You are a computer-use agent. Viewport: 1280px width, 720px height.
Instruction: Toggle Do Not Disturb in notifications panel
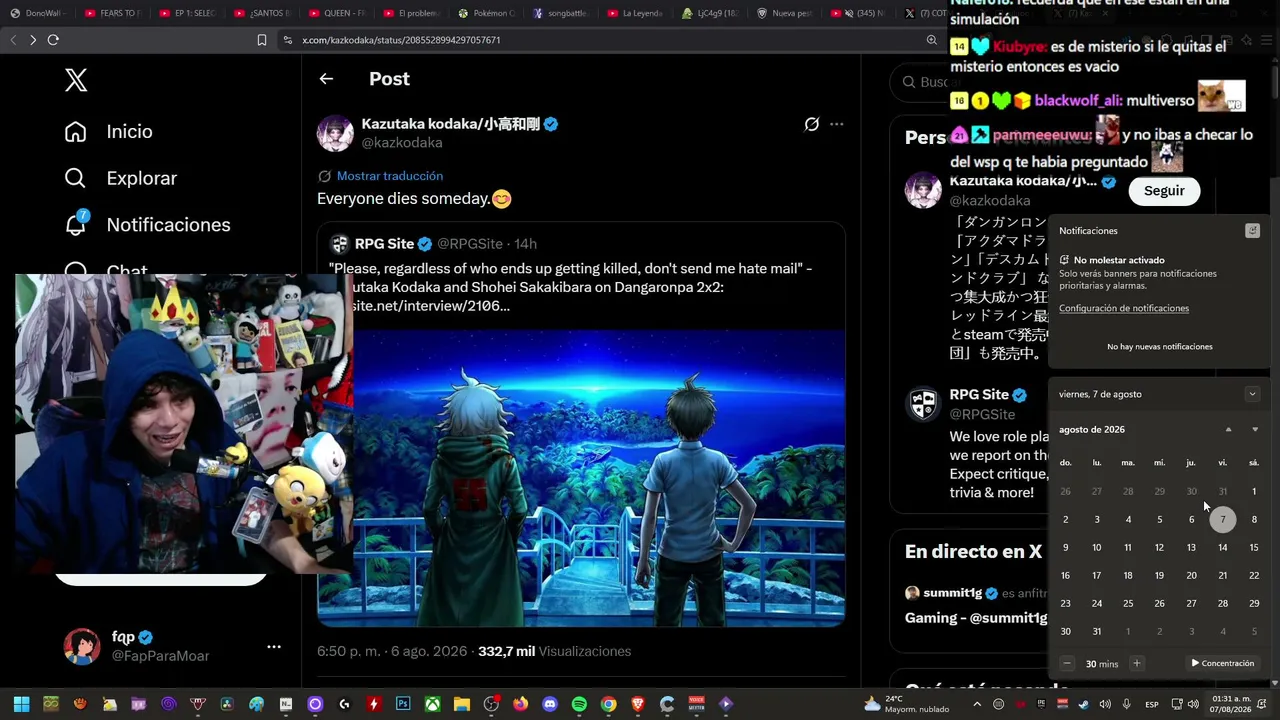coord(1252,231)
